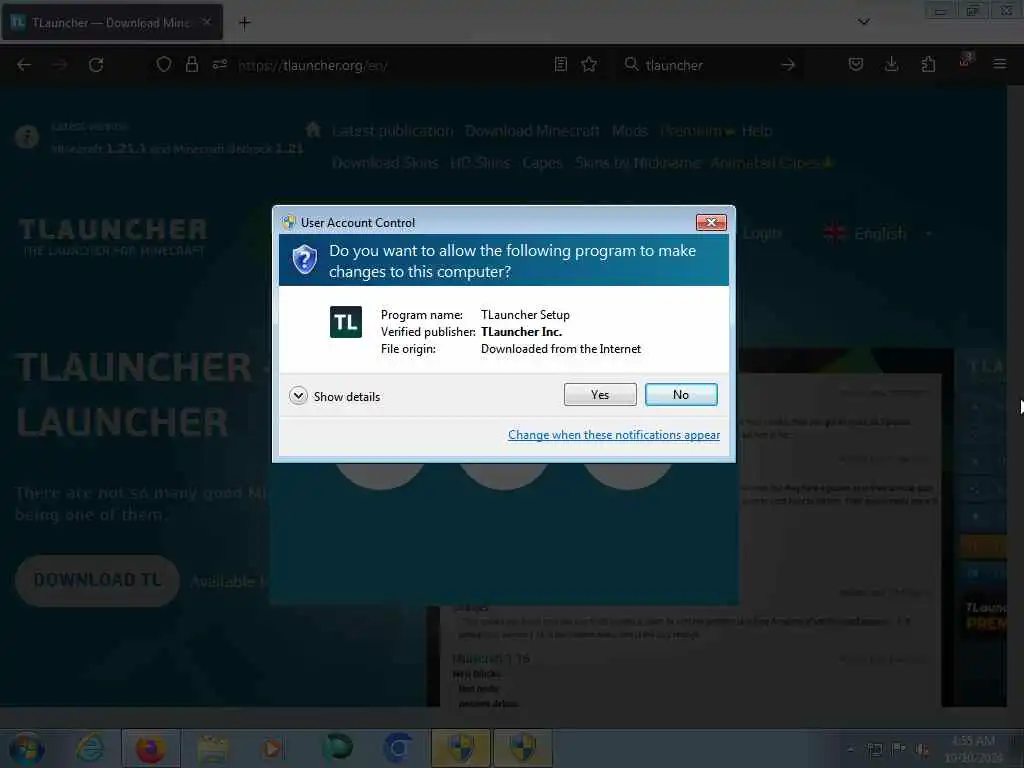This screenshot has width=1024, height=768.
Task: Click the home icon on TLauncher site
Action: click(313, 129)
